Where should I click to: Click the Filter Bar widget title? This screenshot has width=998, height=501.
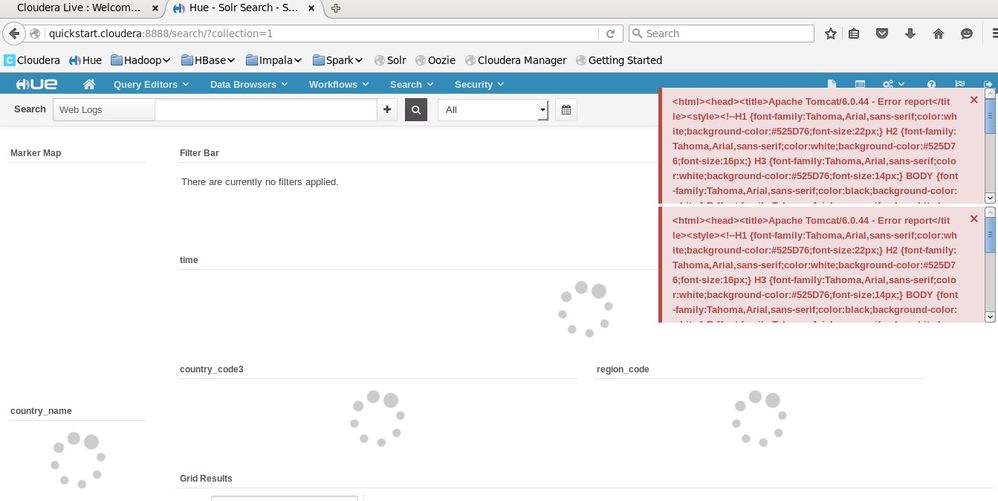199,153
